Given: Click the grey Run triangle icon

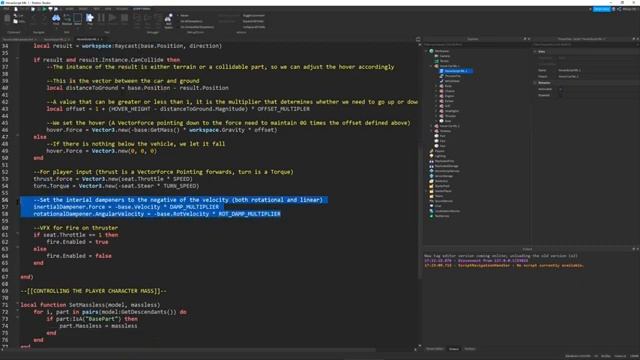Looking at the screenshot, I should tap(112, 18).
